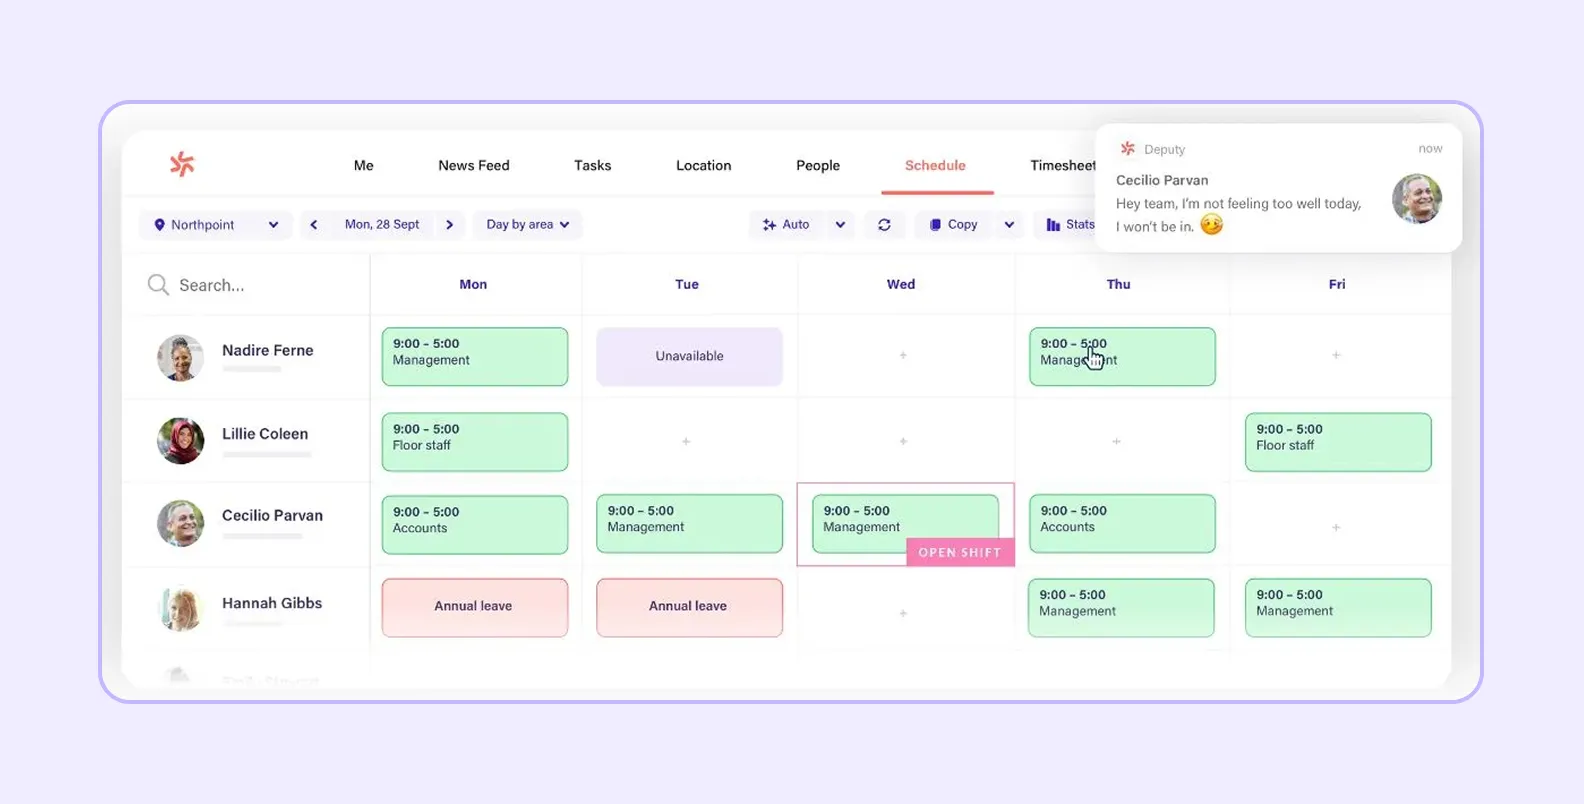The height and width of the screenshot is (804, 1584).
Task: Click the Deputy icon in notification
Action: [x=1128, y=149]
